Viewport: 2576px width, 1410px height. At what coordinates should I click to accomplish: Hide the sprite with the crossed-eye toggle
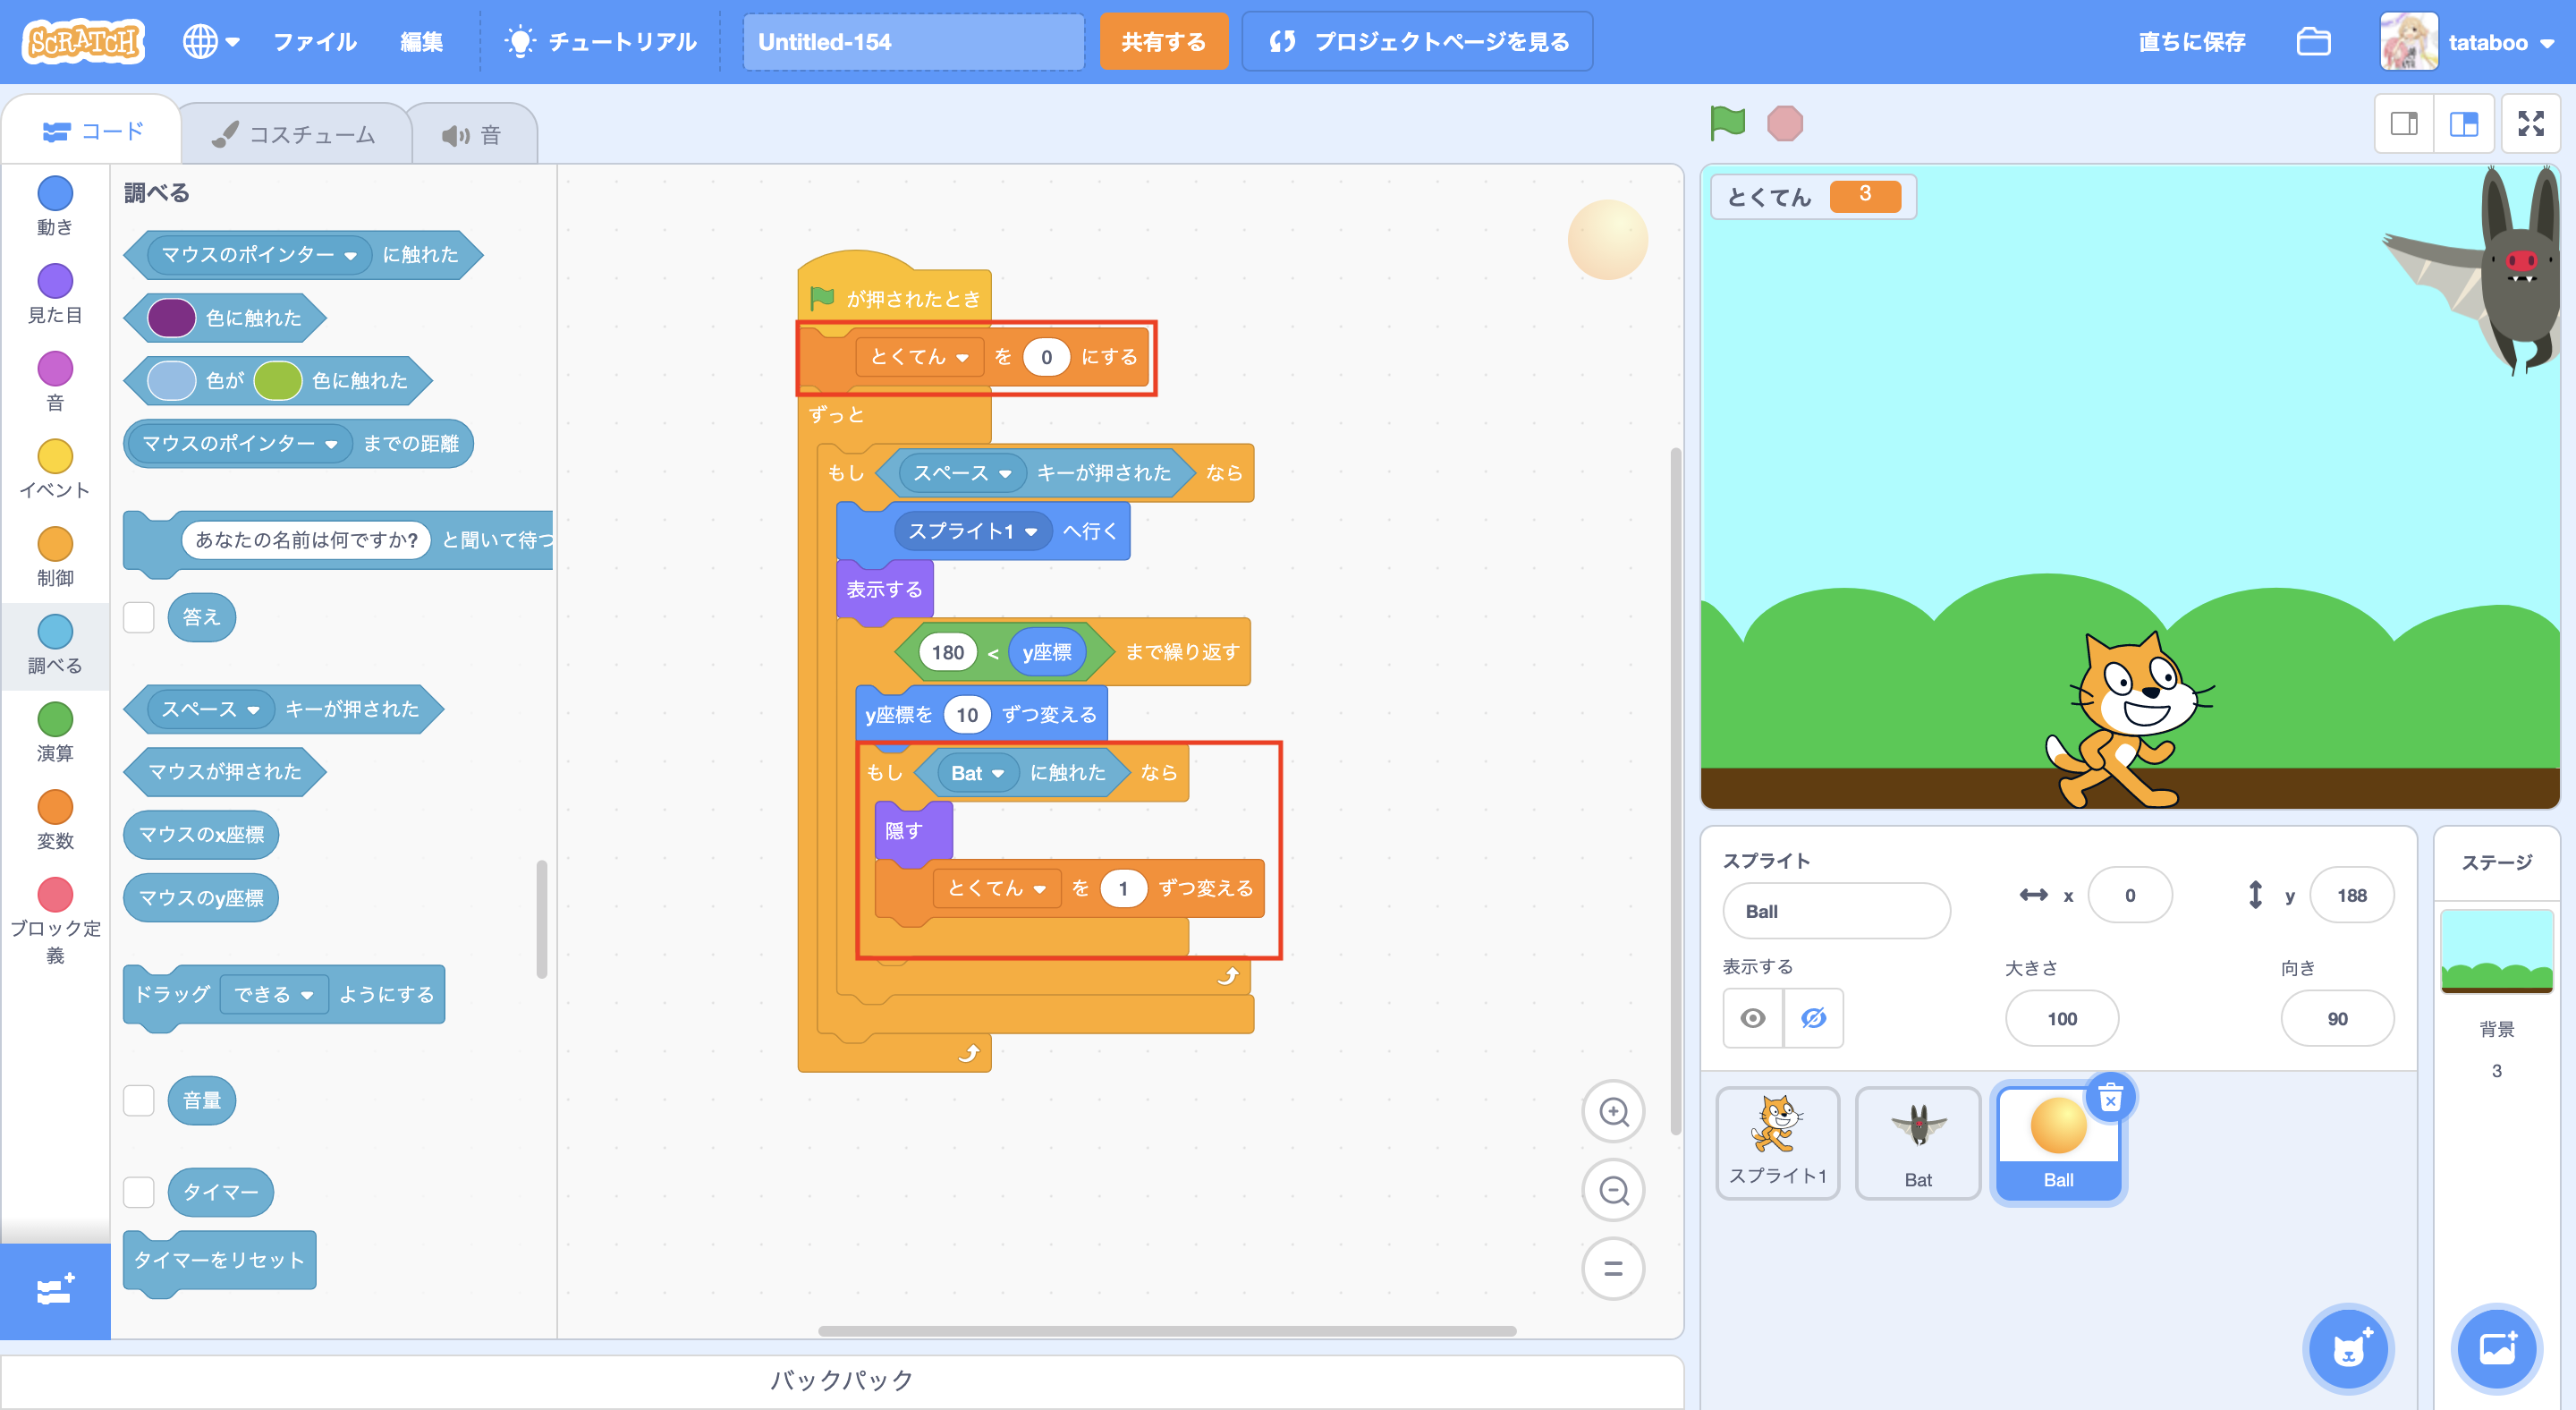click(x=1813, y=1018)
